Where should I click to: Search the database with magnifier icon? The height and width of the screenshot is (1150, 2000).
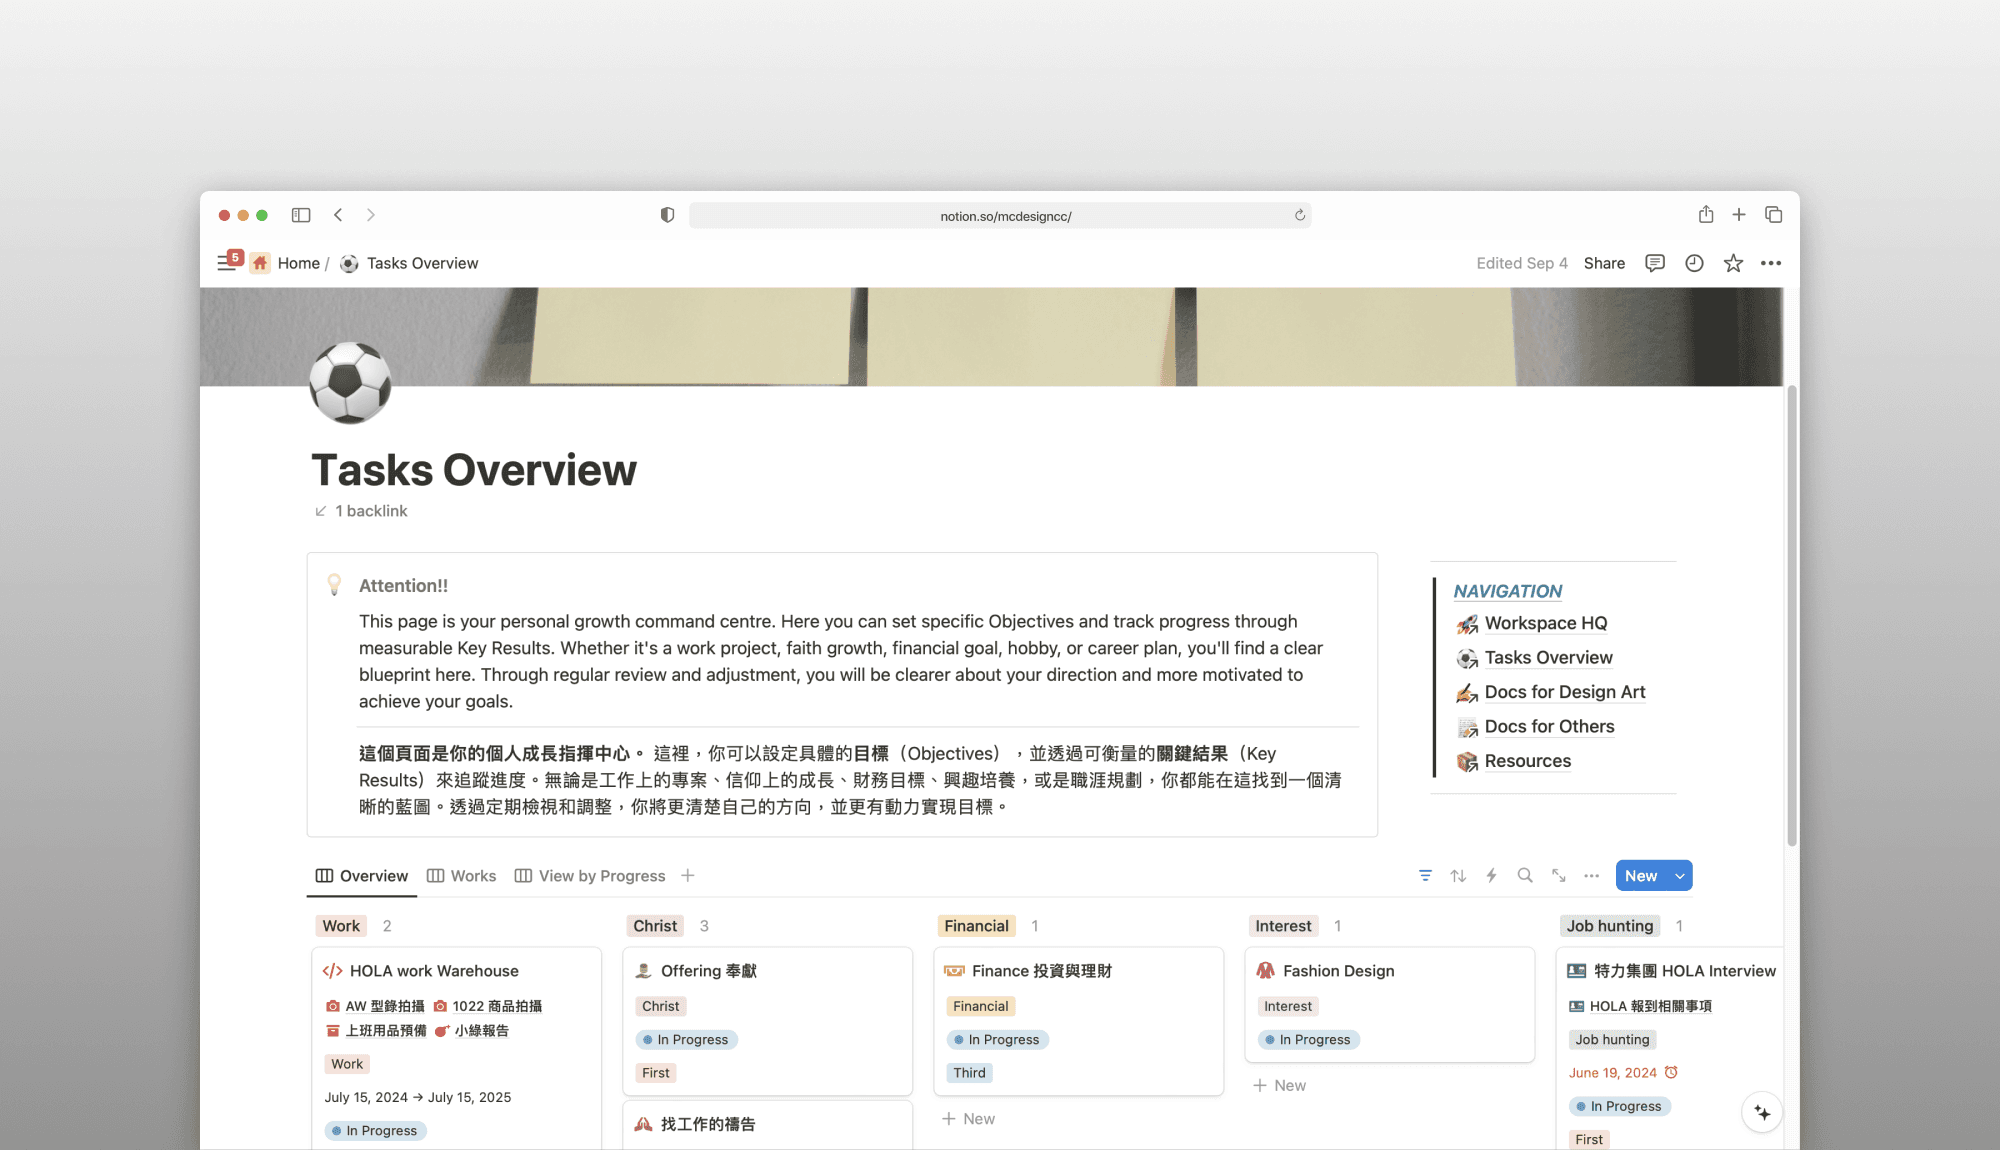pyautogui.click(x=1525, y=876)
